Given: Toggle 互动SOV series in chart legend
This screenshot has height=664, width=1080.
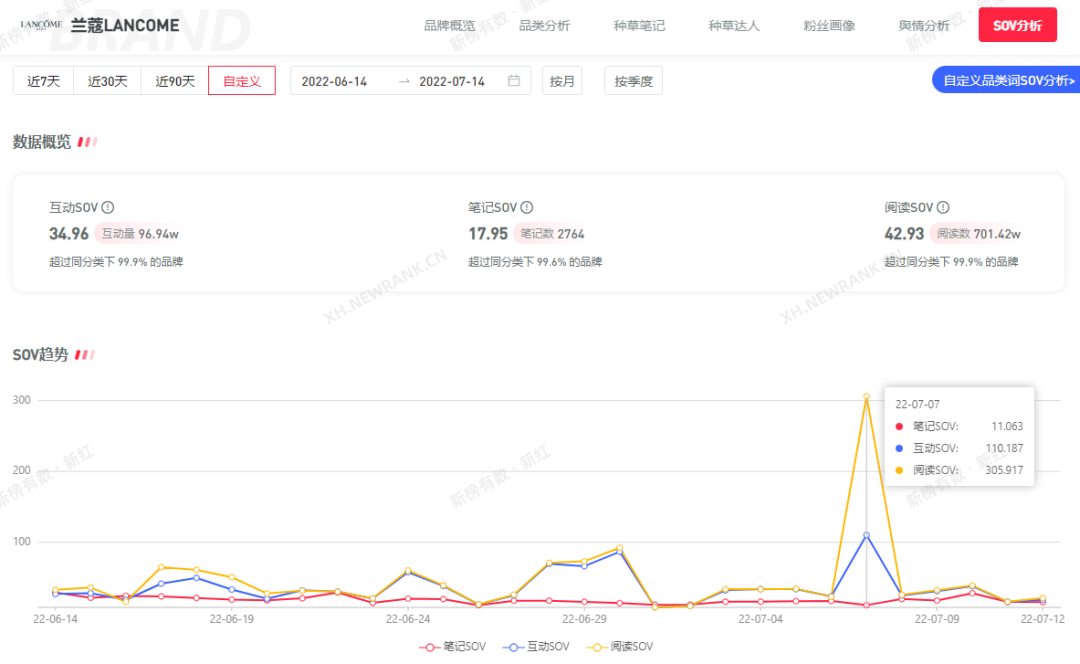Looking at the screenshot, I should coord(541,647).
